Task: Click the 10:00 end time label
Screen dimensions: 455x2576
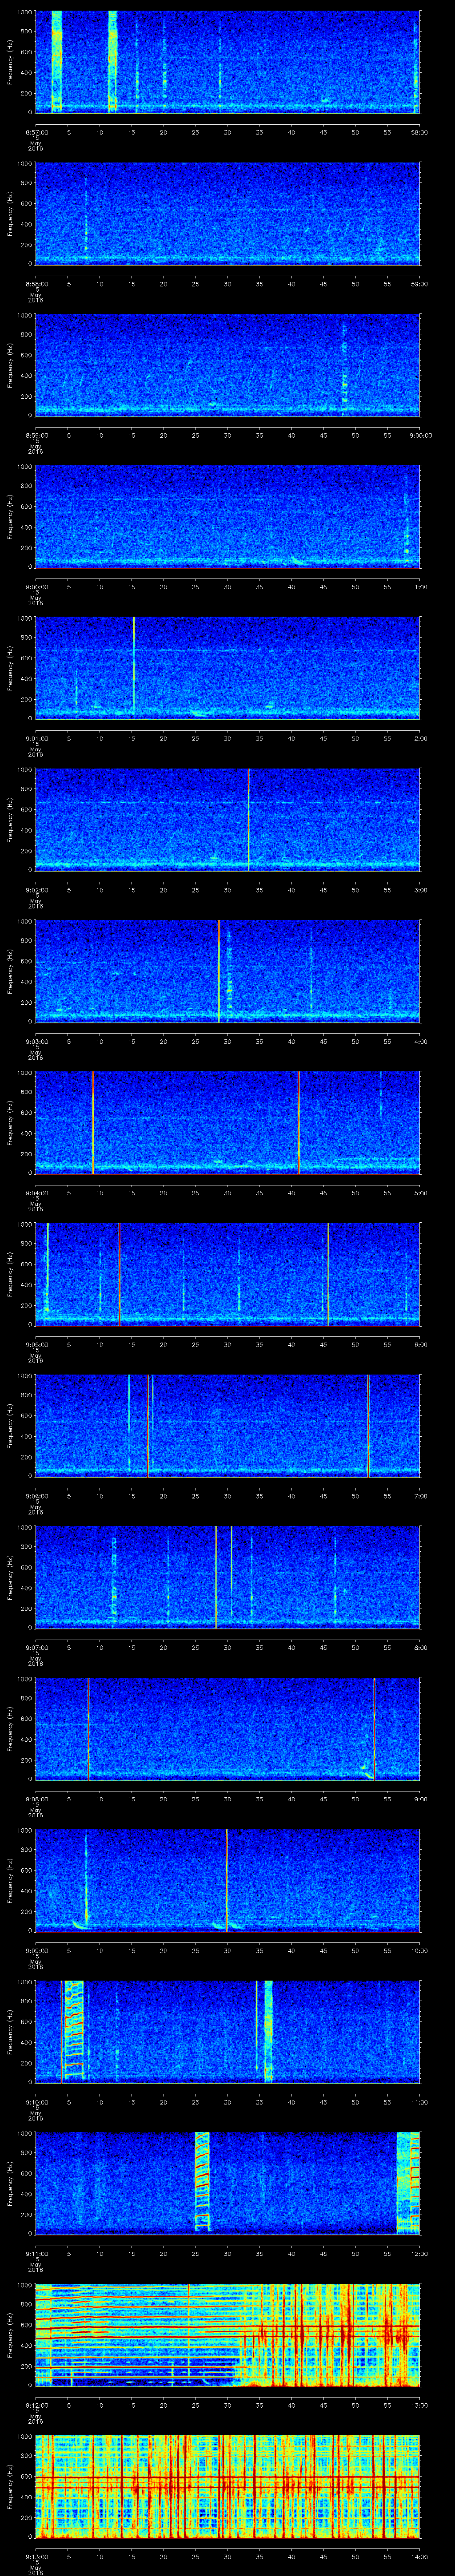Action: pyautogui.click(x=420, y=1950)
